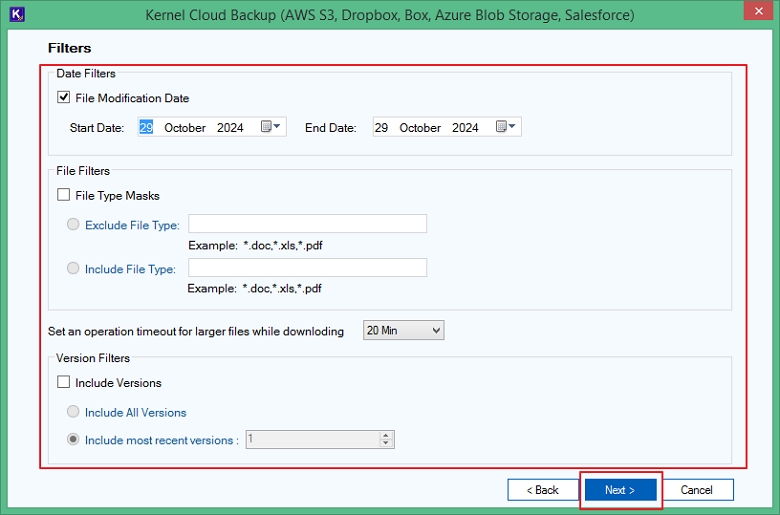Select Include All Versions radio button
This screenshot has height=515, width=780.
coord(73,412)
